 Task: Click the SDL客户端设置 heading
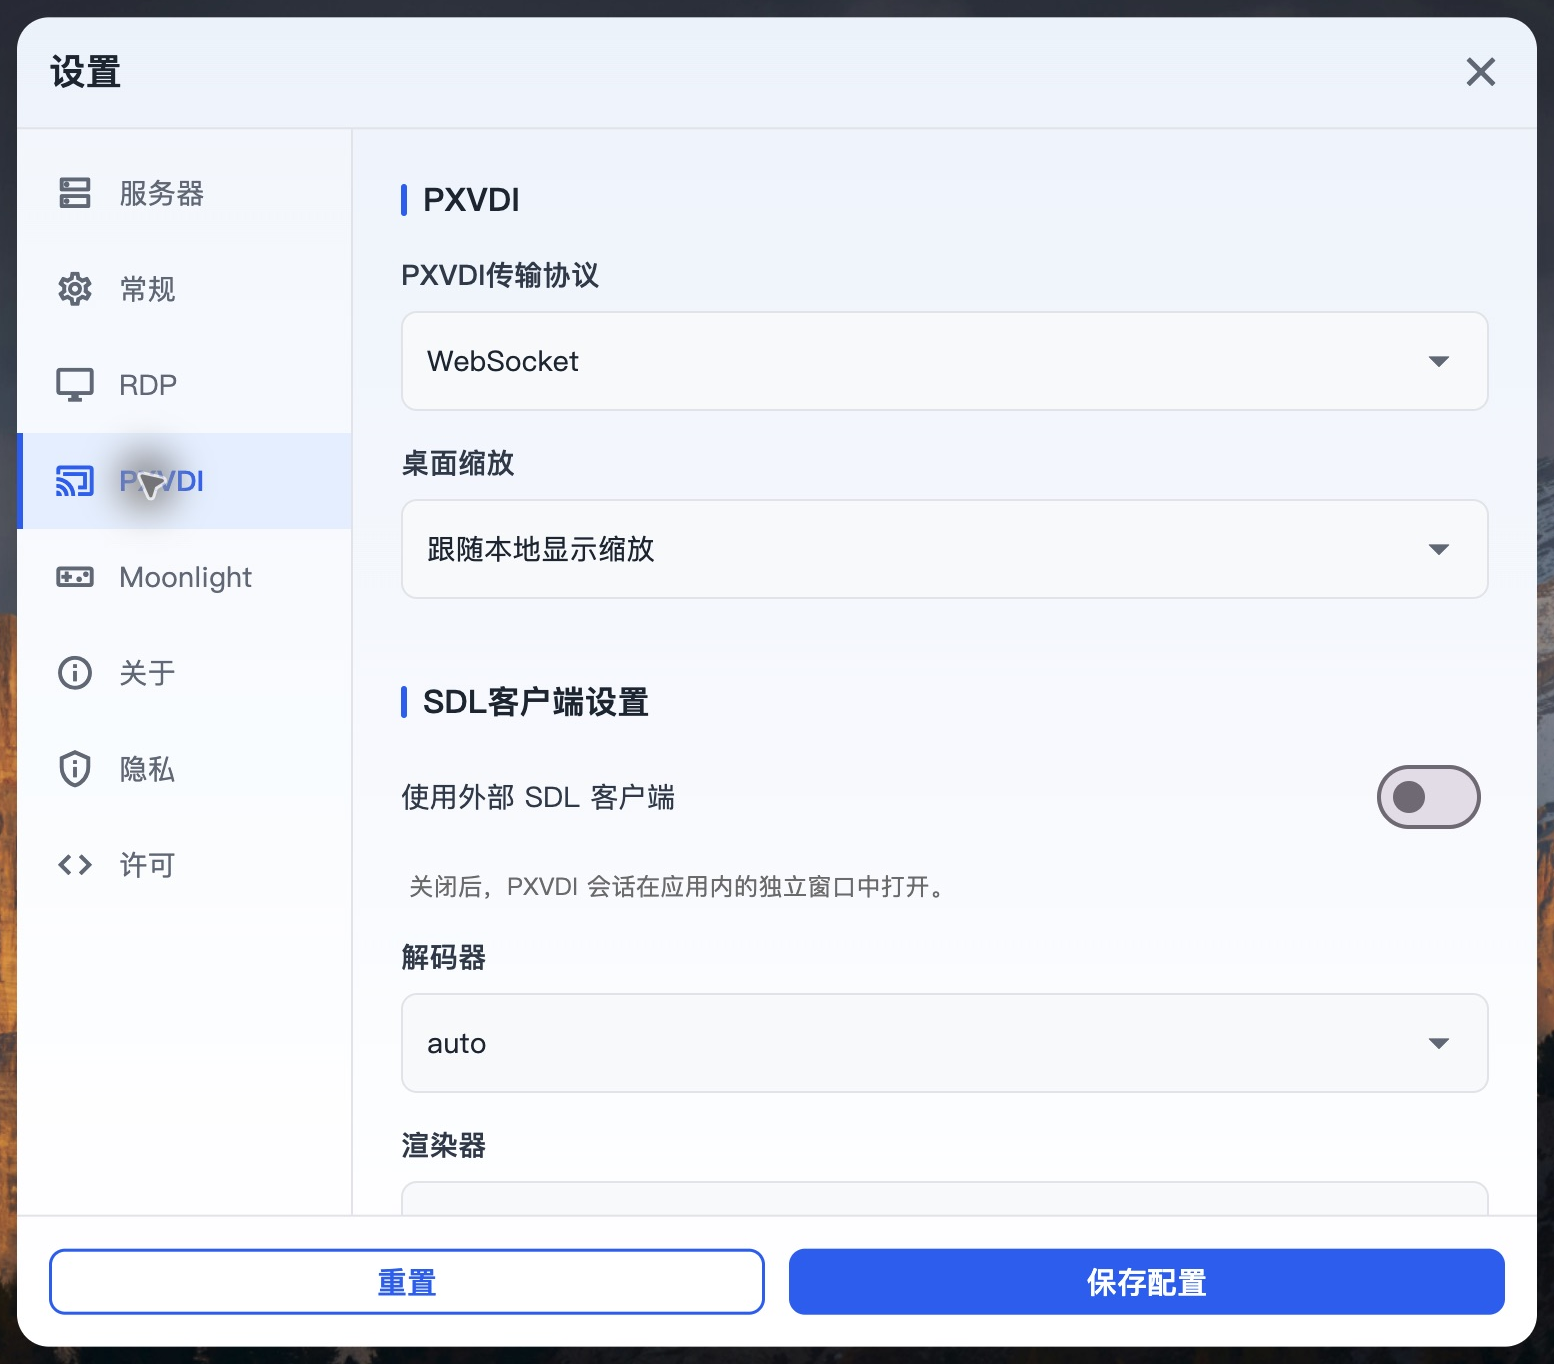[x=535, y=702]
